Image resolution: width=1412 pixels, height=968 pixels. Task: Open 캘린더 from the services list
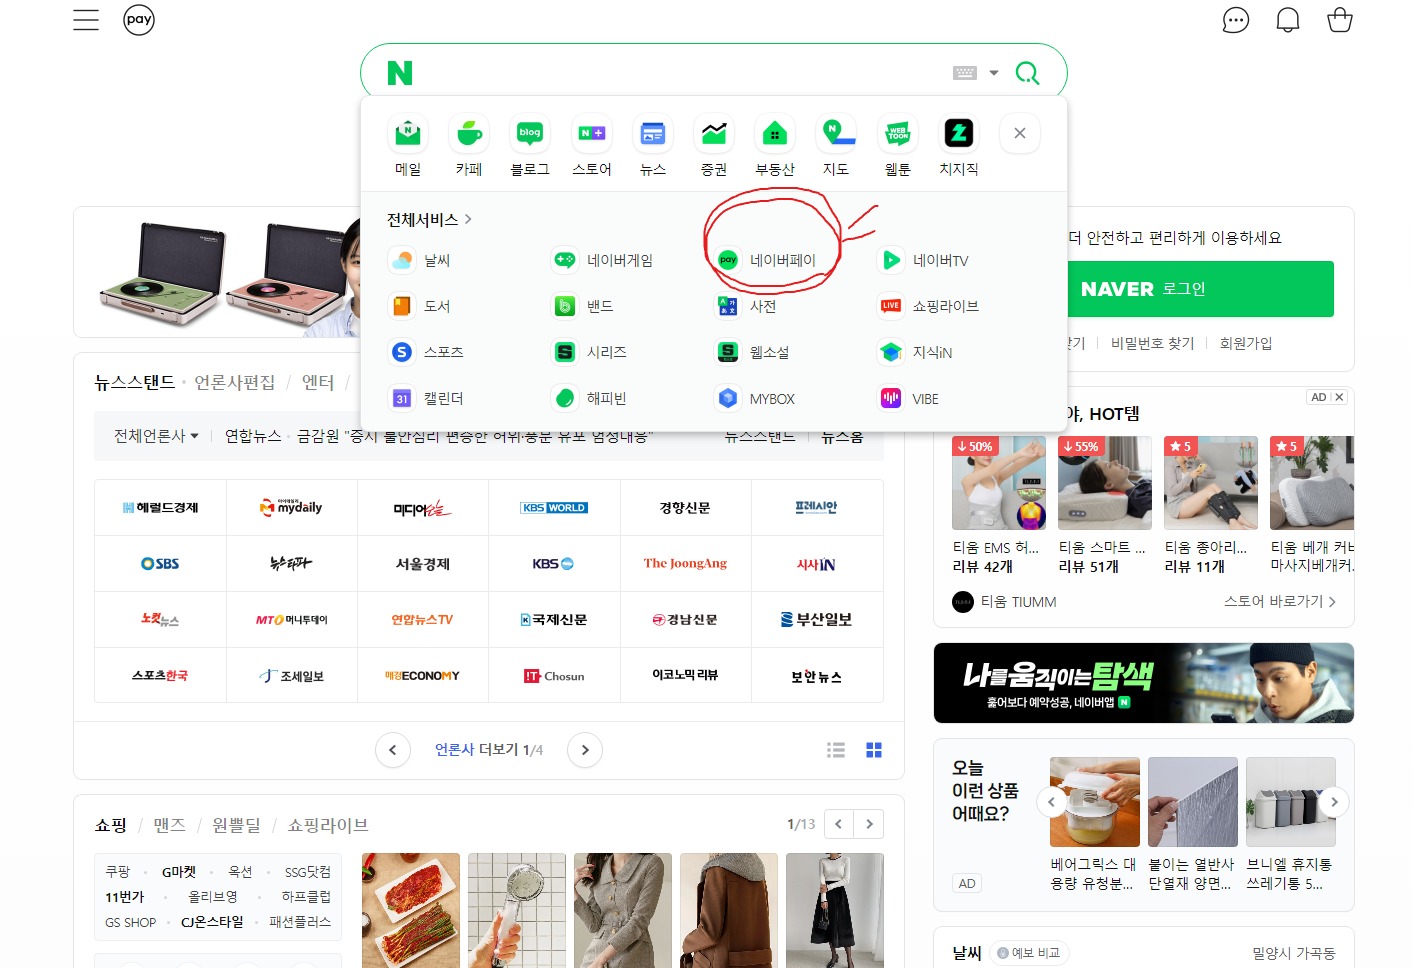pos(426,398)
